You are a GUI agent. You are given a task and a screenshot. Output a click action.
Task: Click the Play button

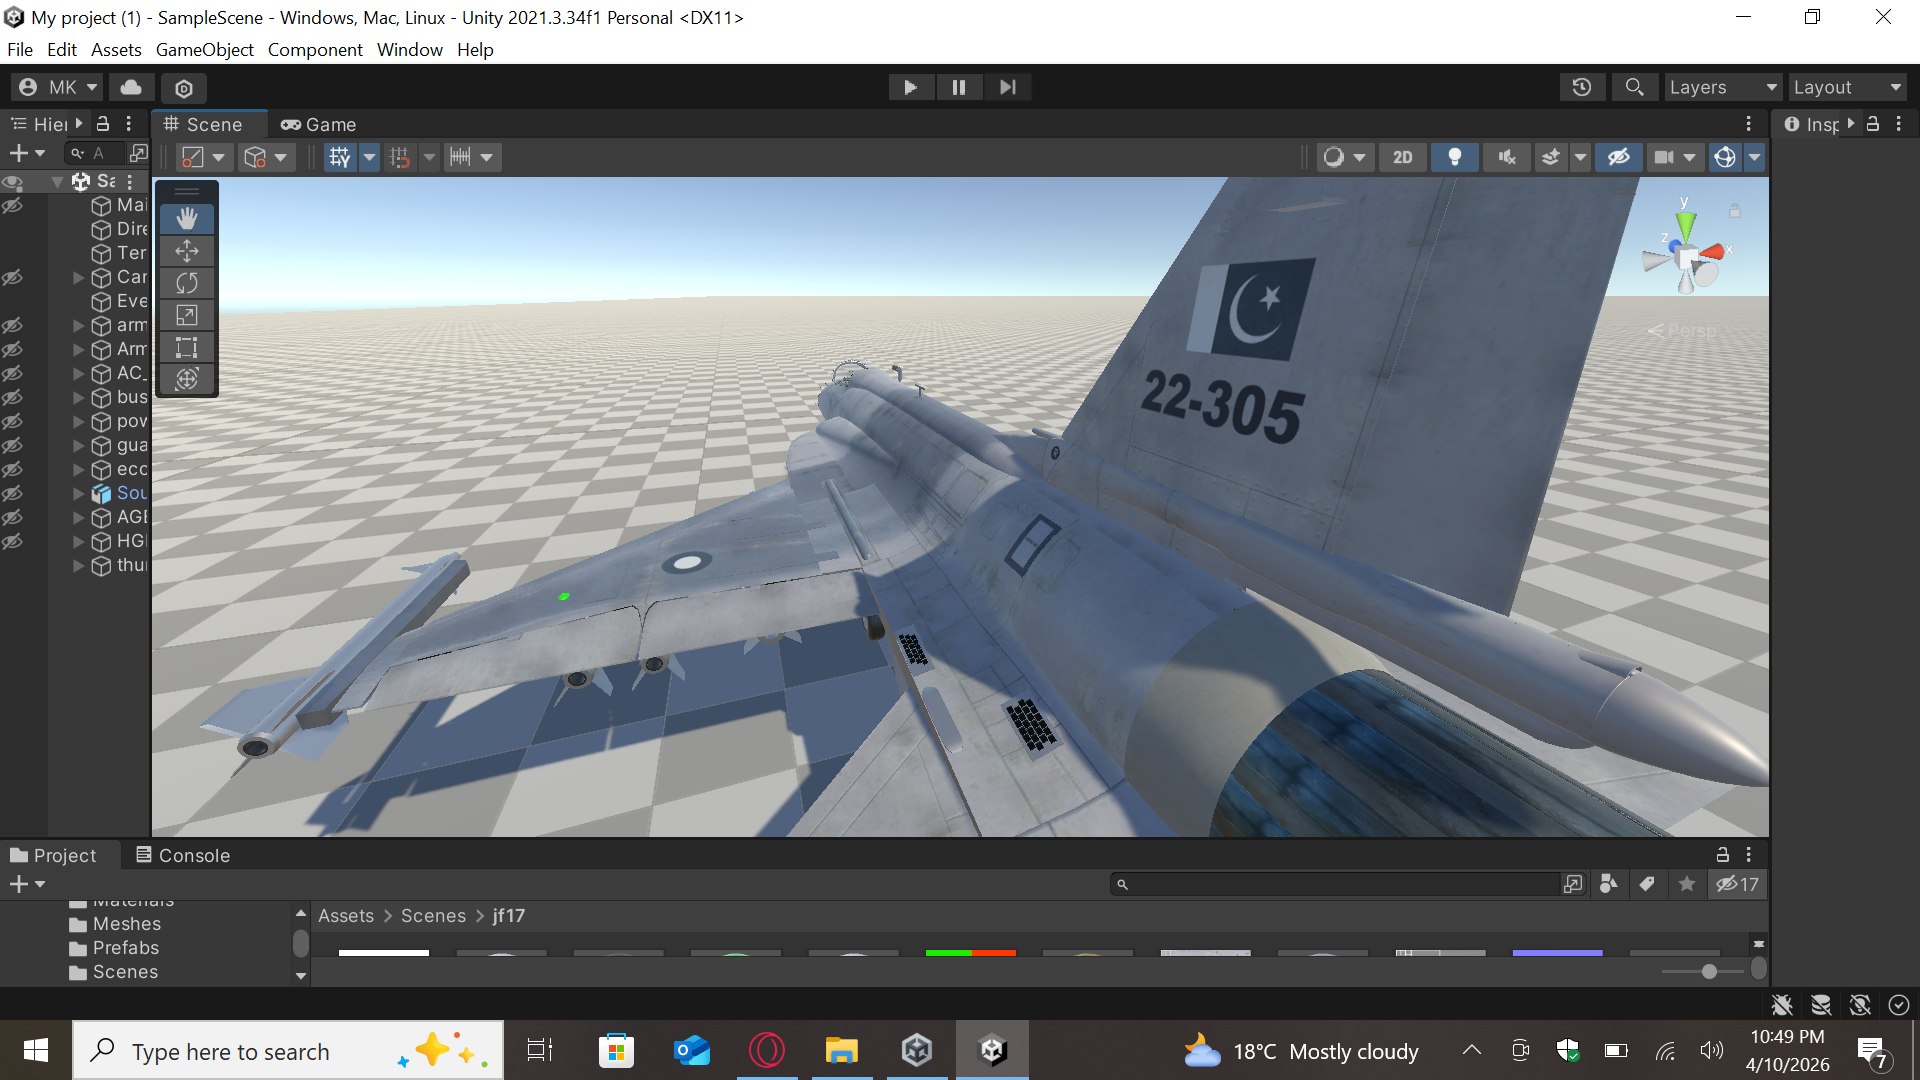[910, 87]
